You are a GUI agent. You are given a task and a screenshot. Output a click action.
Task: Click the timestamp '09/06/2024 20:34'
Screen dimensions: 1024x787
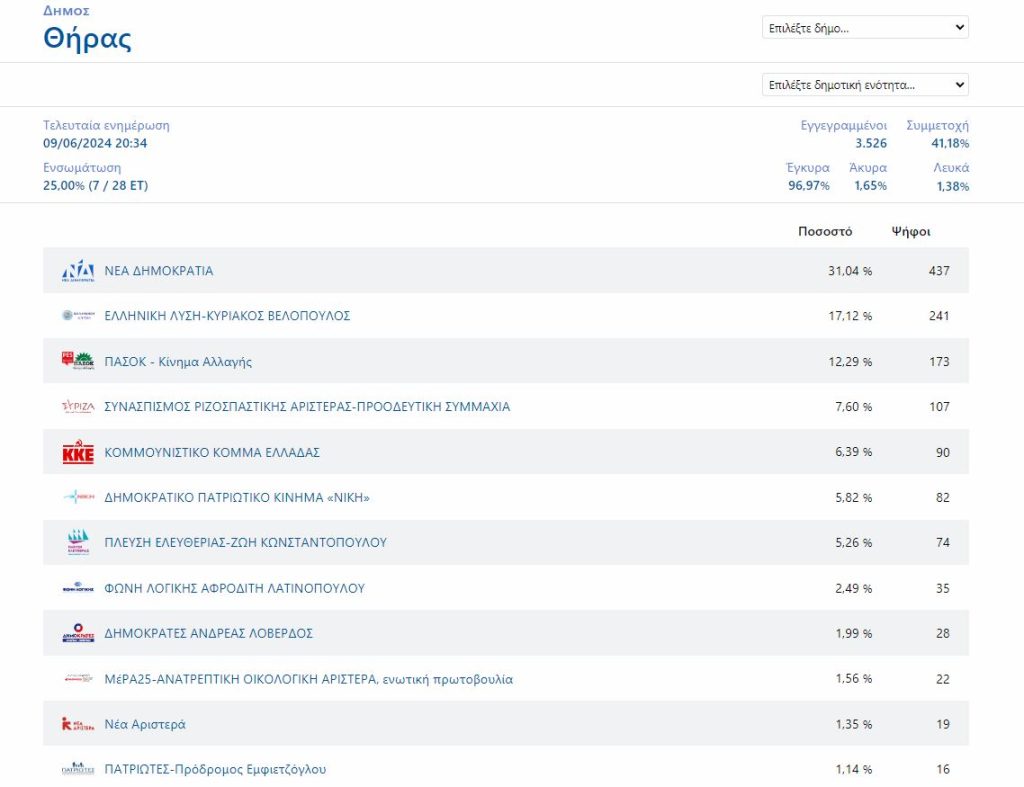pos(95,143)
